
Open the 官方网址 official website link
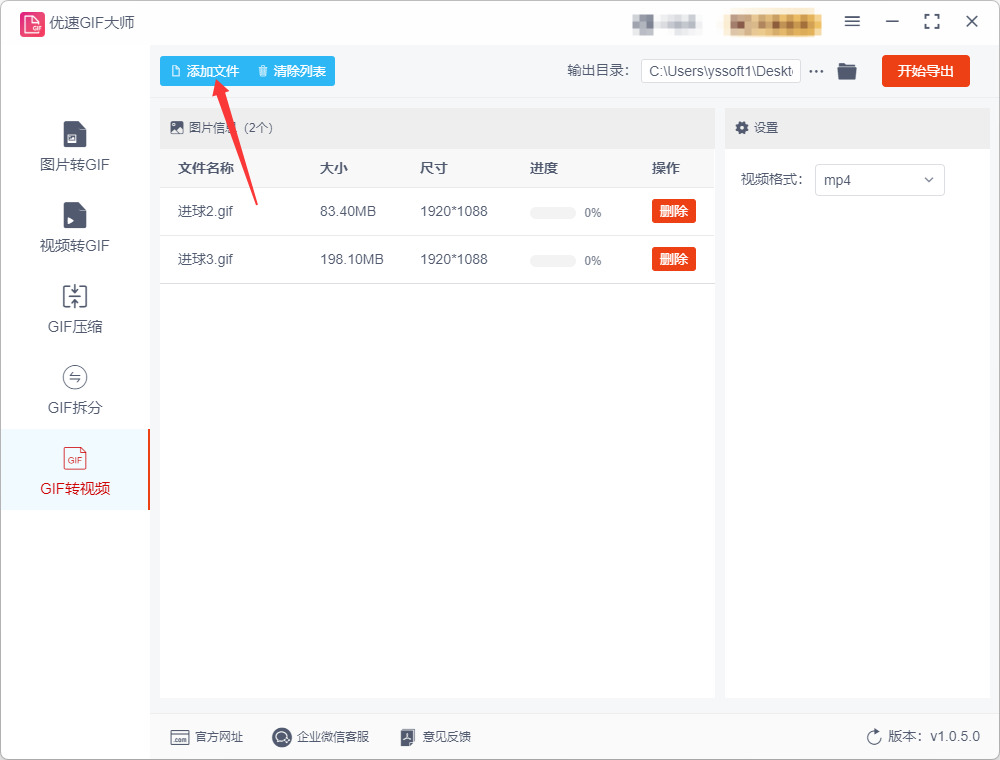click(207, 737)
